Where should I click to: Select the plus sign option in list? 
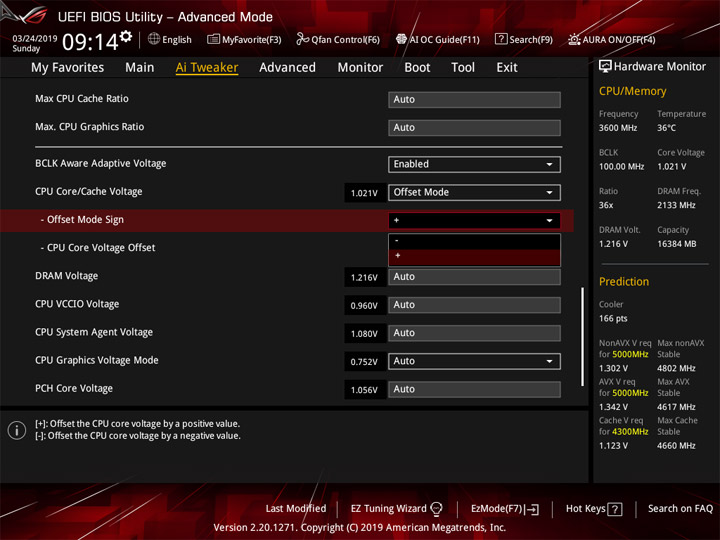[x=474, y=257]
